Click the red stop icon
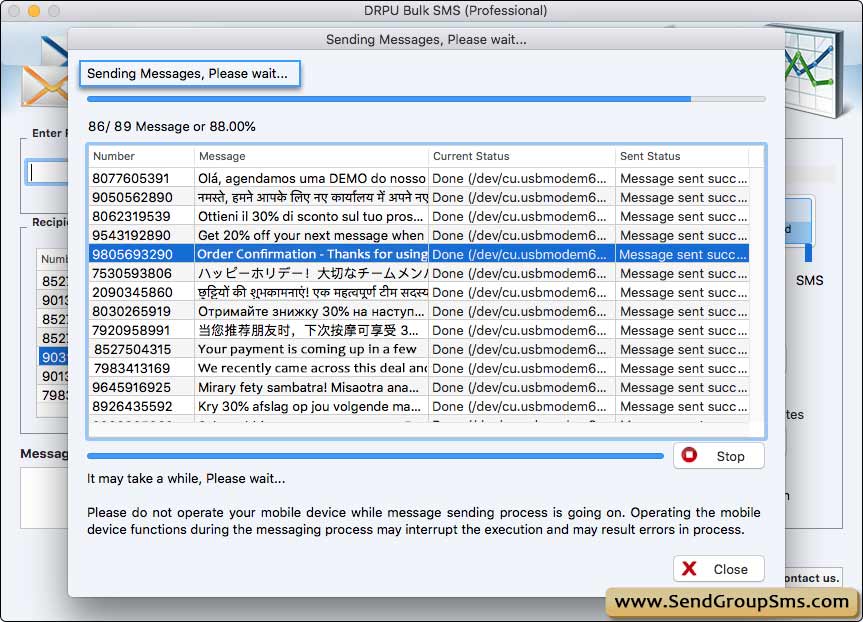863x622 pixels. point(689,455)
